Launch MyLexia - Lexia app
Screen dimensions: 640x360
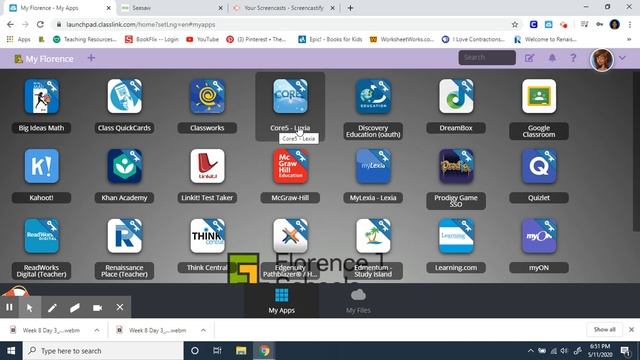coord(373,166)
